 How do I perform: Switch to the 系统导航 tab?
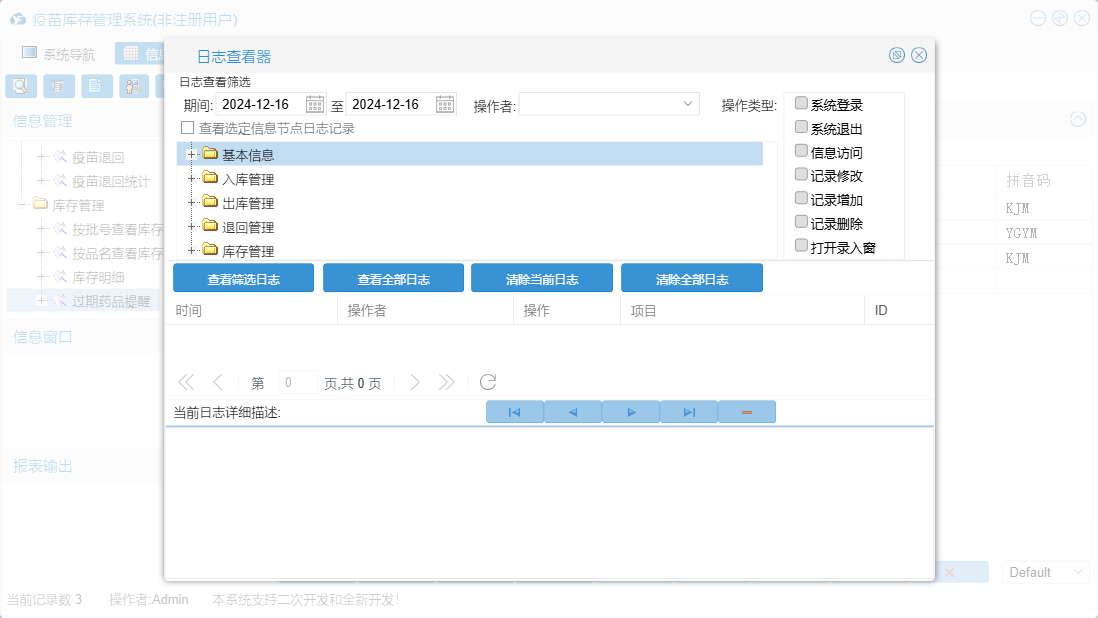pyautogui.click(x=59, y=54)
